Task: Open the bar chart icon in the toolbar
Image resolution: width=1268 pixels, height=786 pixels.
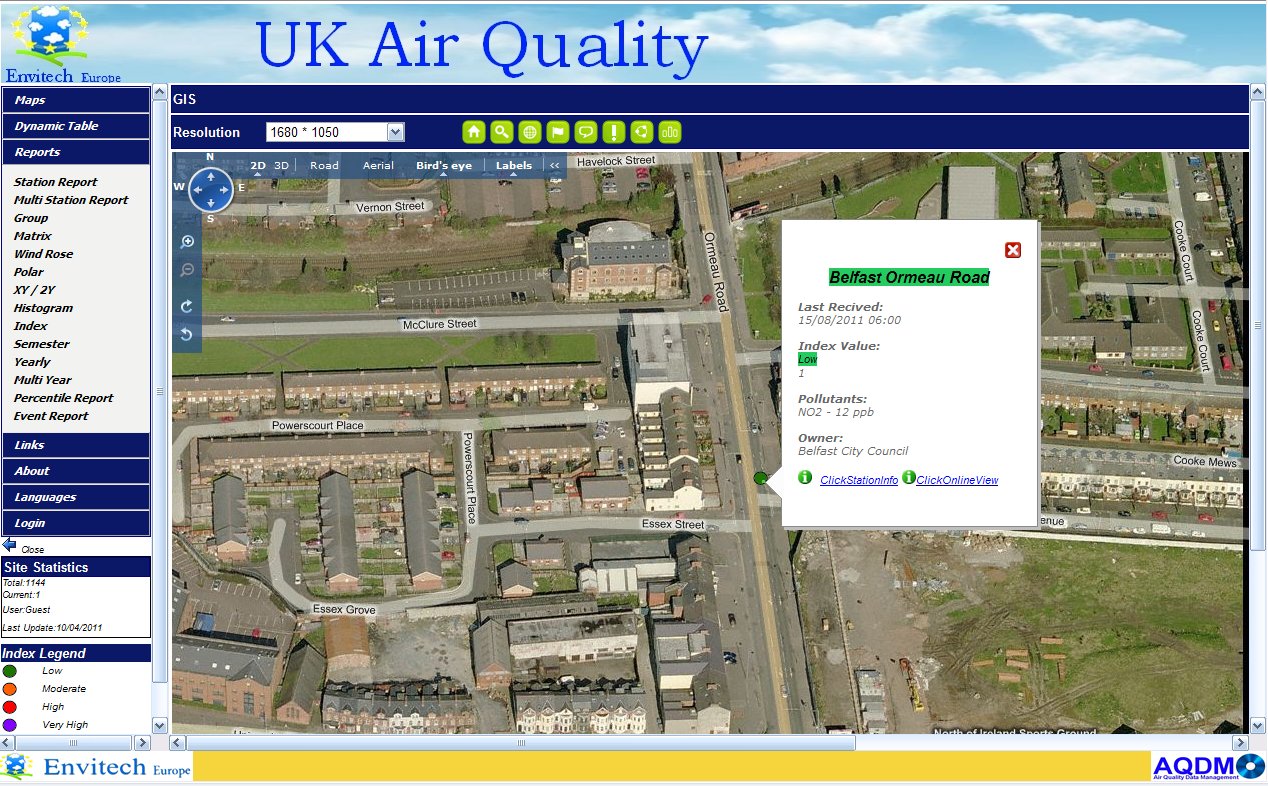Action: [669, 131]
